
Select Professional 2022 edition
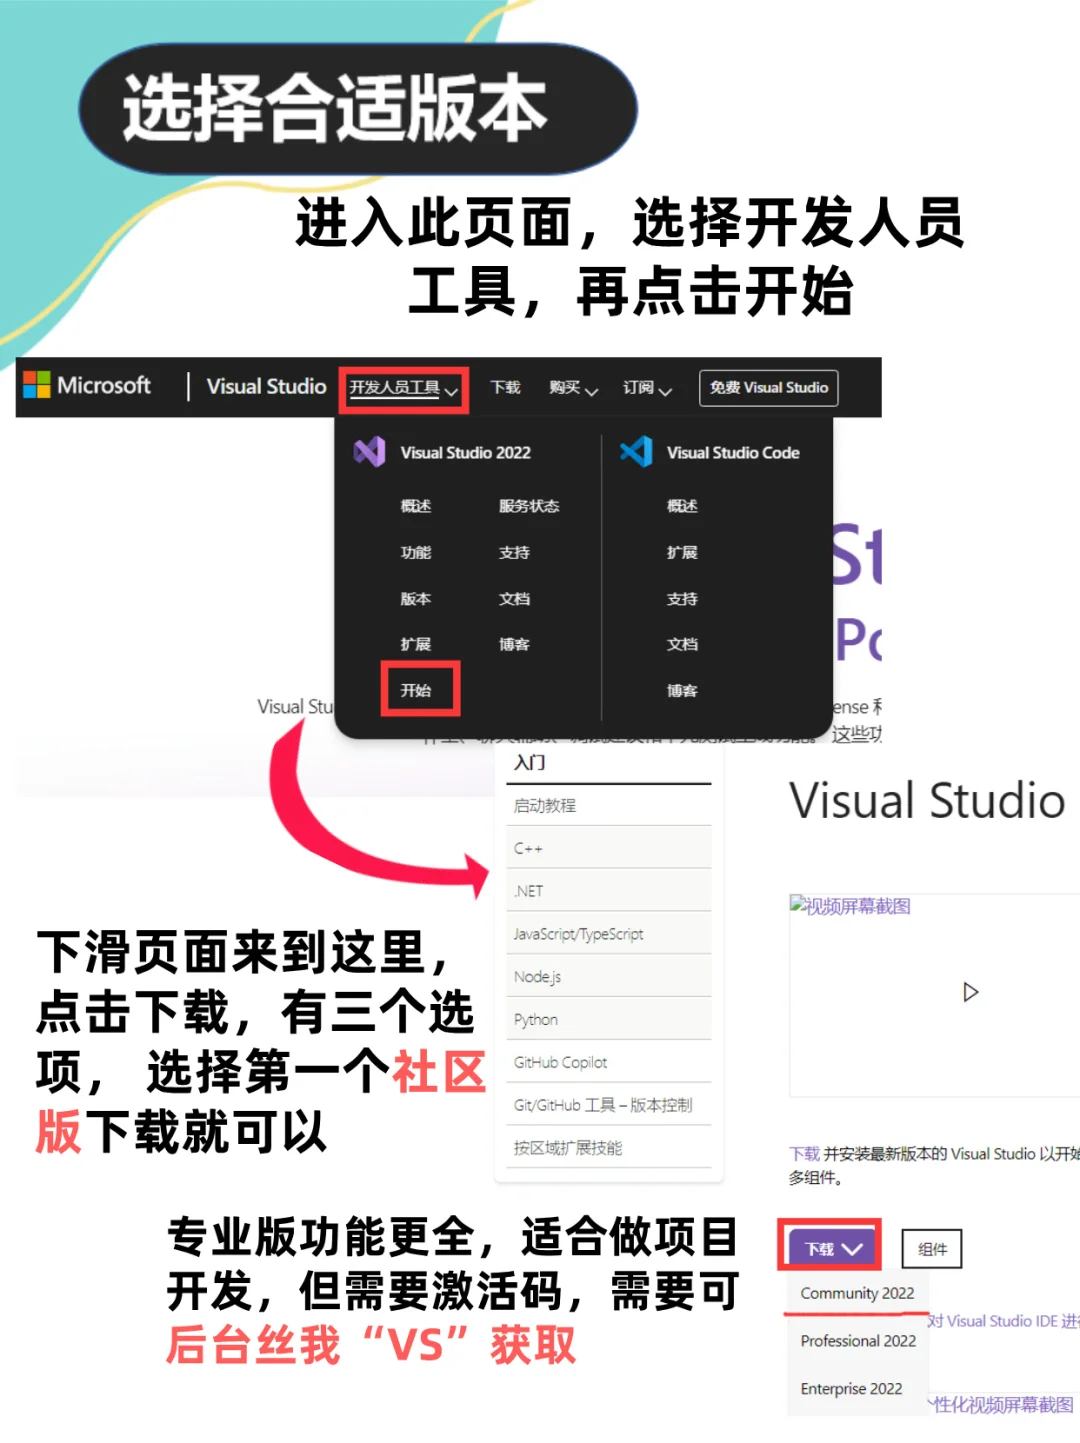(857, 1340)
